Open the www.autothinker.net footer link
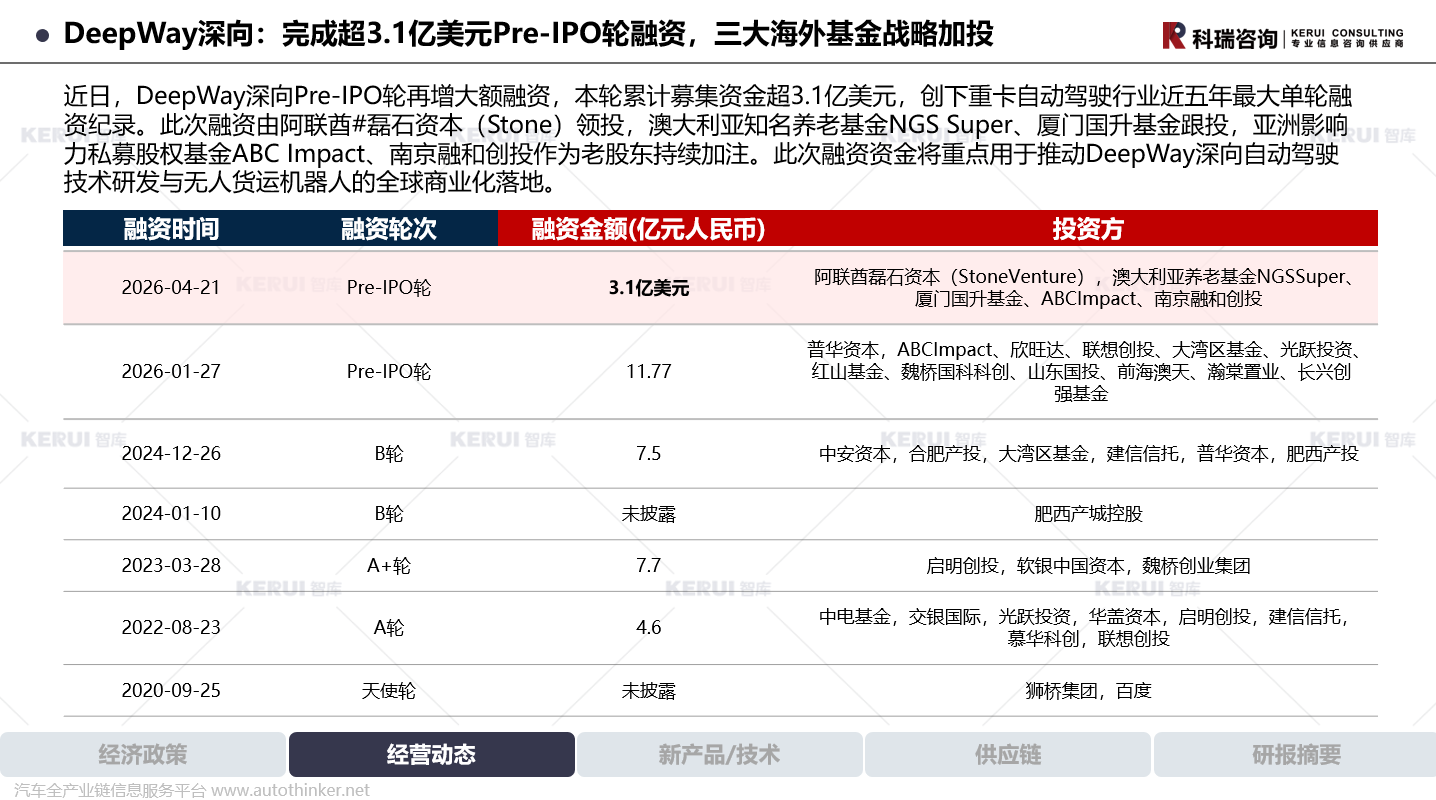The width and height of the screenshot is (1436, 800). [290, 790]
